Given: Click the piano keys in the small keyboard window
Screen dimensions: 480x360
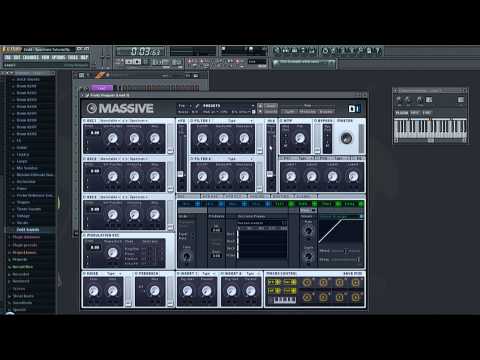Looking at the screenshot, I should click(430, 128).
